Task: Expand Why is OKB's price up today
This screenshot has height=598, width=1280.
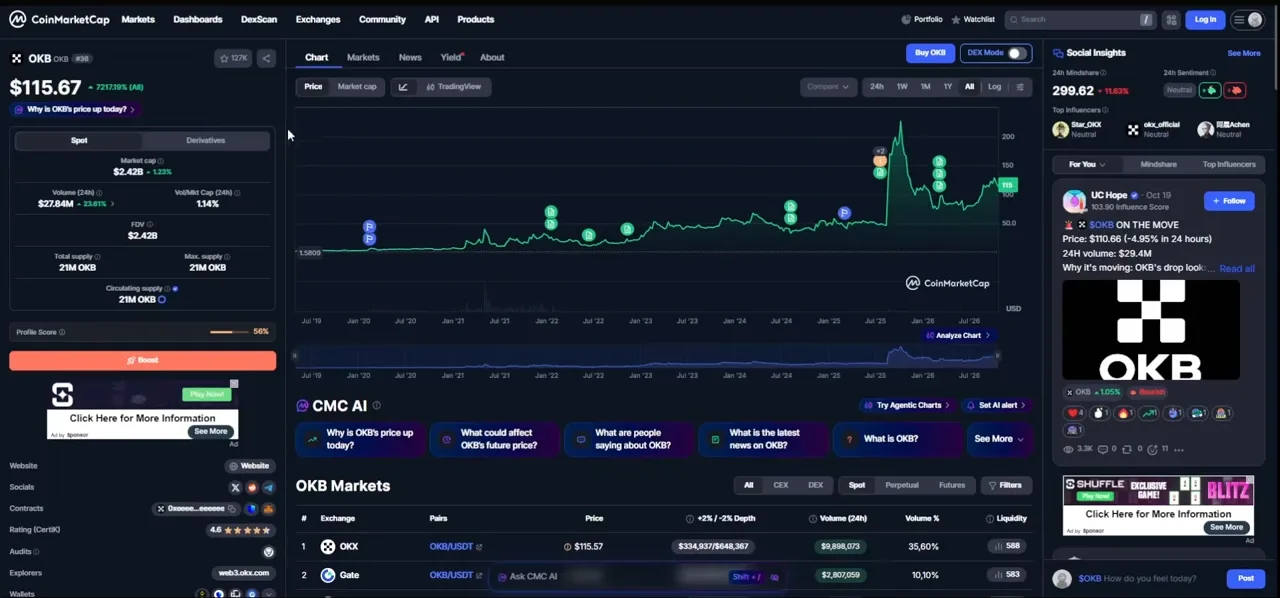Action: point(76,109)
